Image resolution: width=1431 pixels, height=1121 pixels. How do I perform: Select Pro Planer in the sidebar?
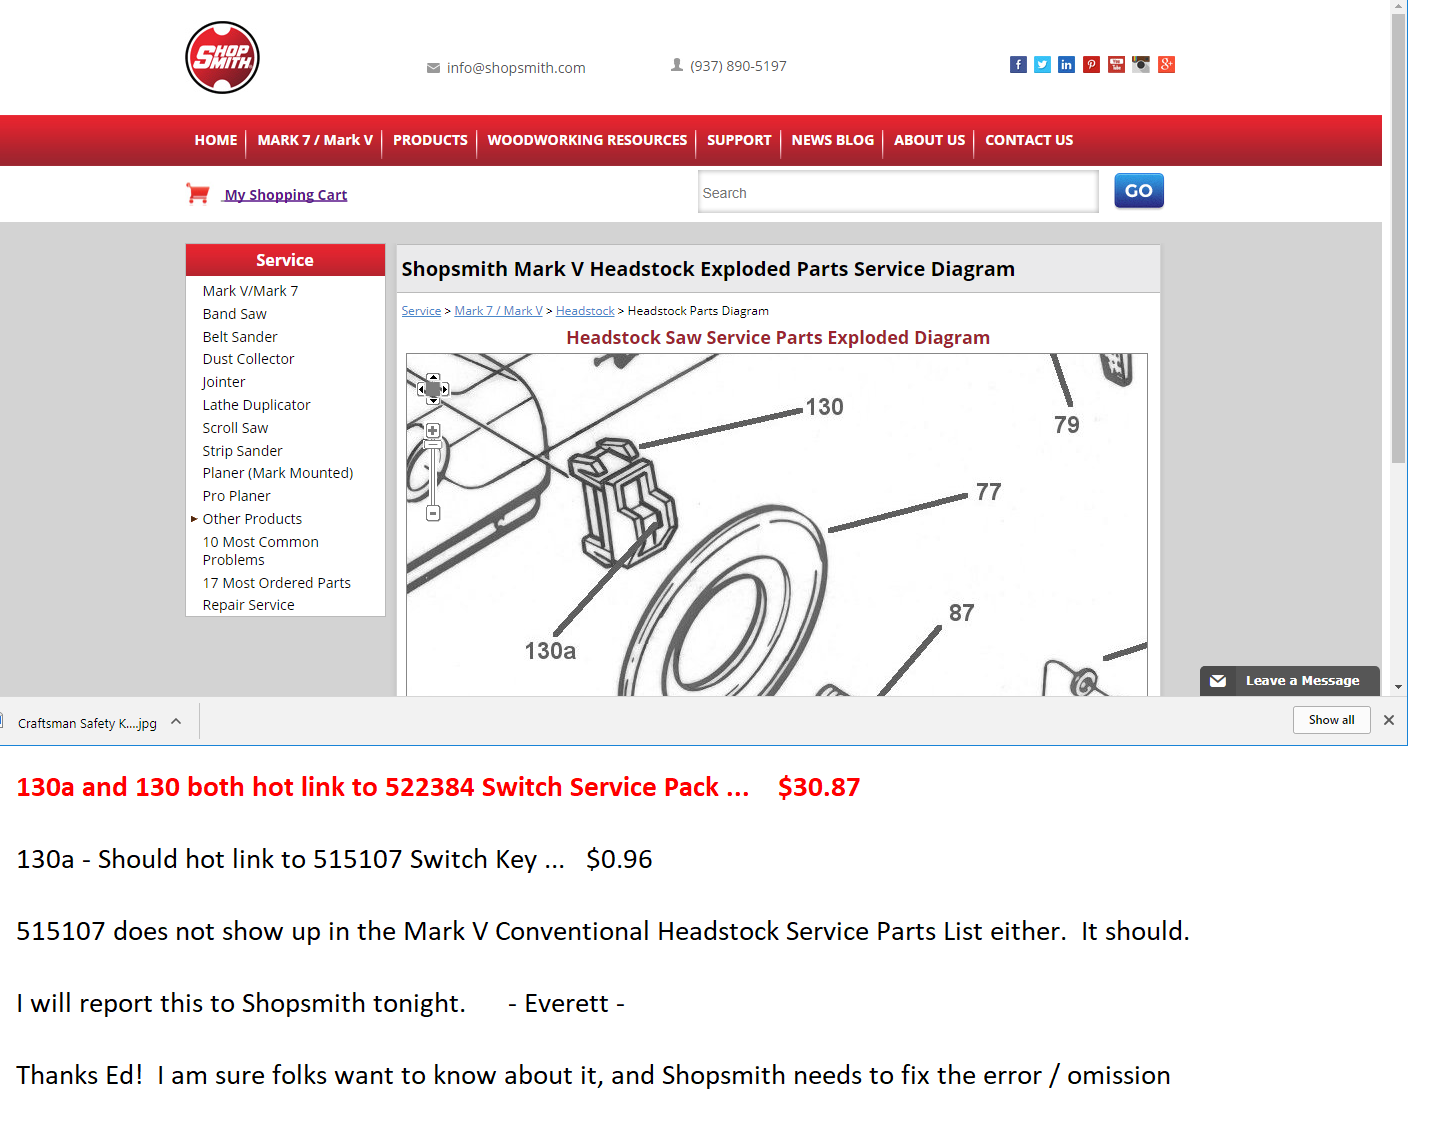pyautogui.click(x=236, y=496)
